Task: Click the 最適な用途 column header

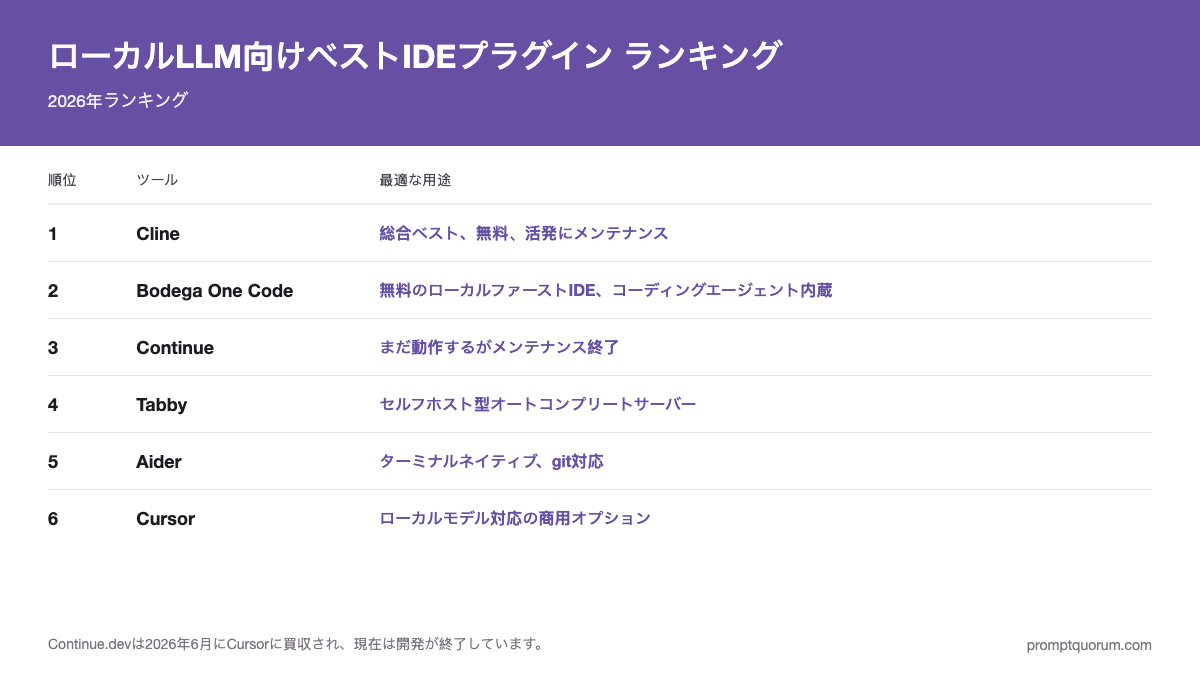Action: pos(415,180)
